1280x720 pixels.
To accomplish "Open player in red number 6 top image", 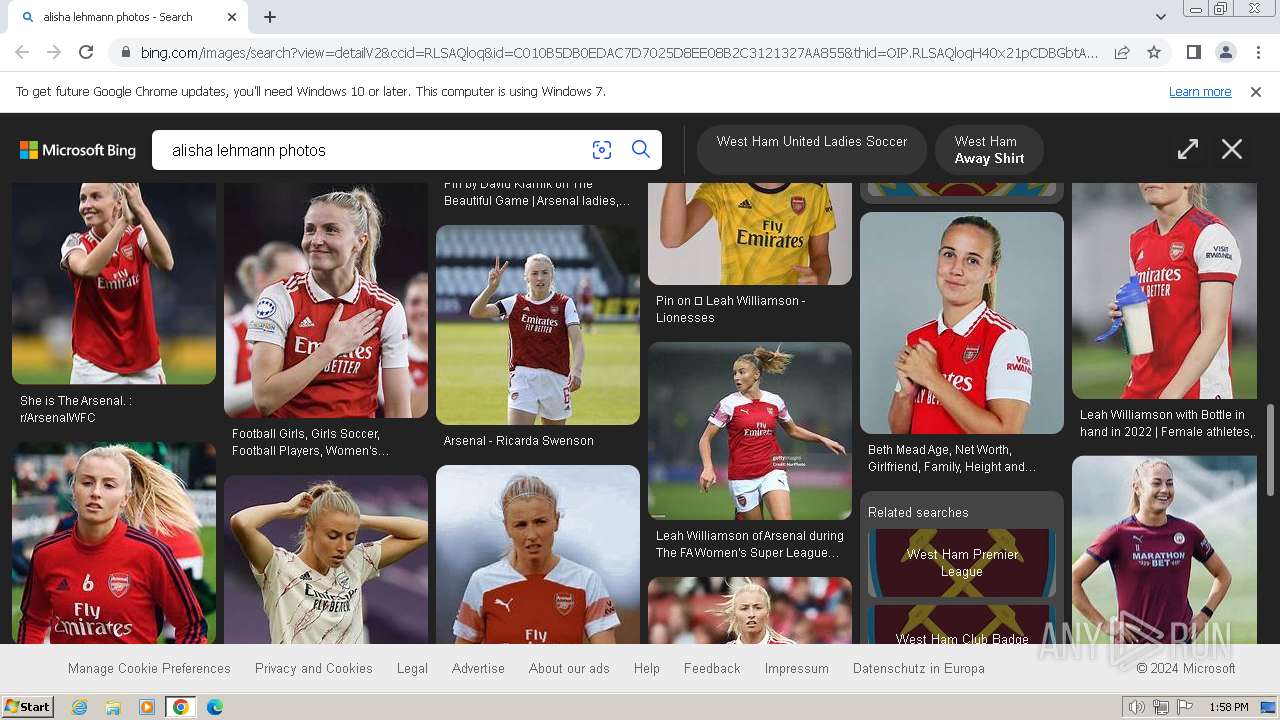I will tap(114, 543).
